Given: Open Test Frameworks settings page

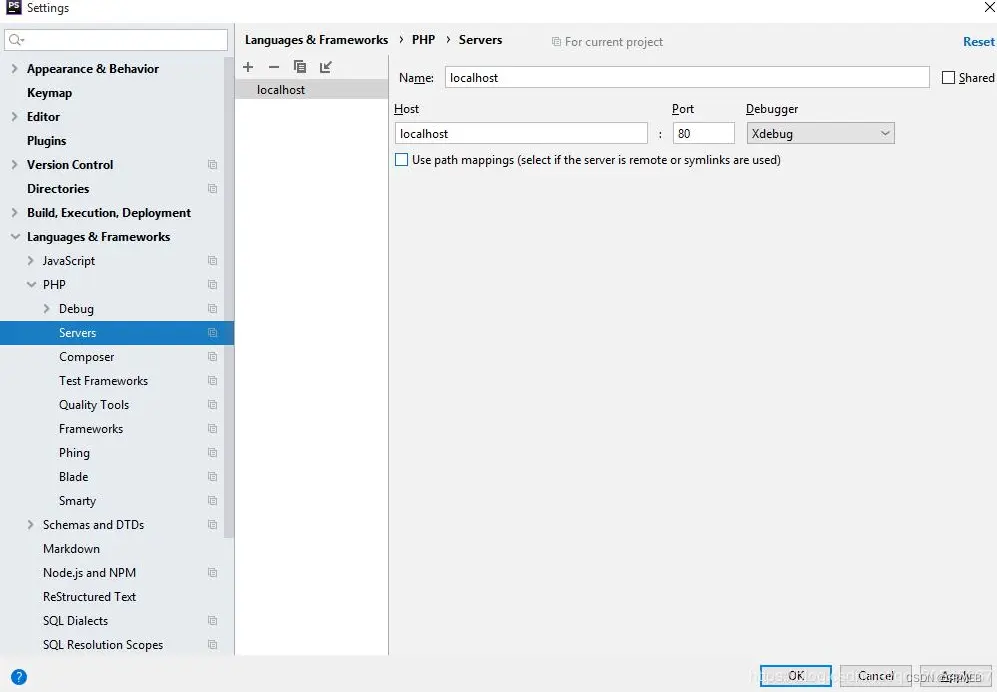Looking at the screenshot, I should [104, 381].
